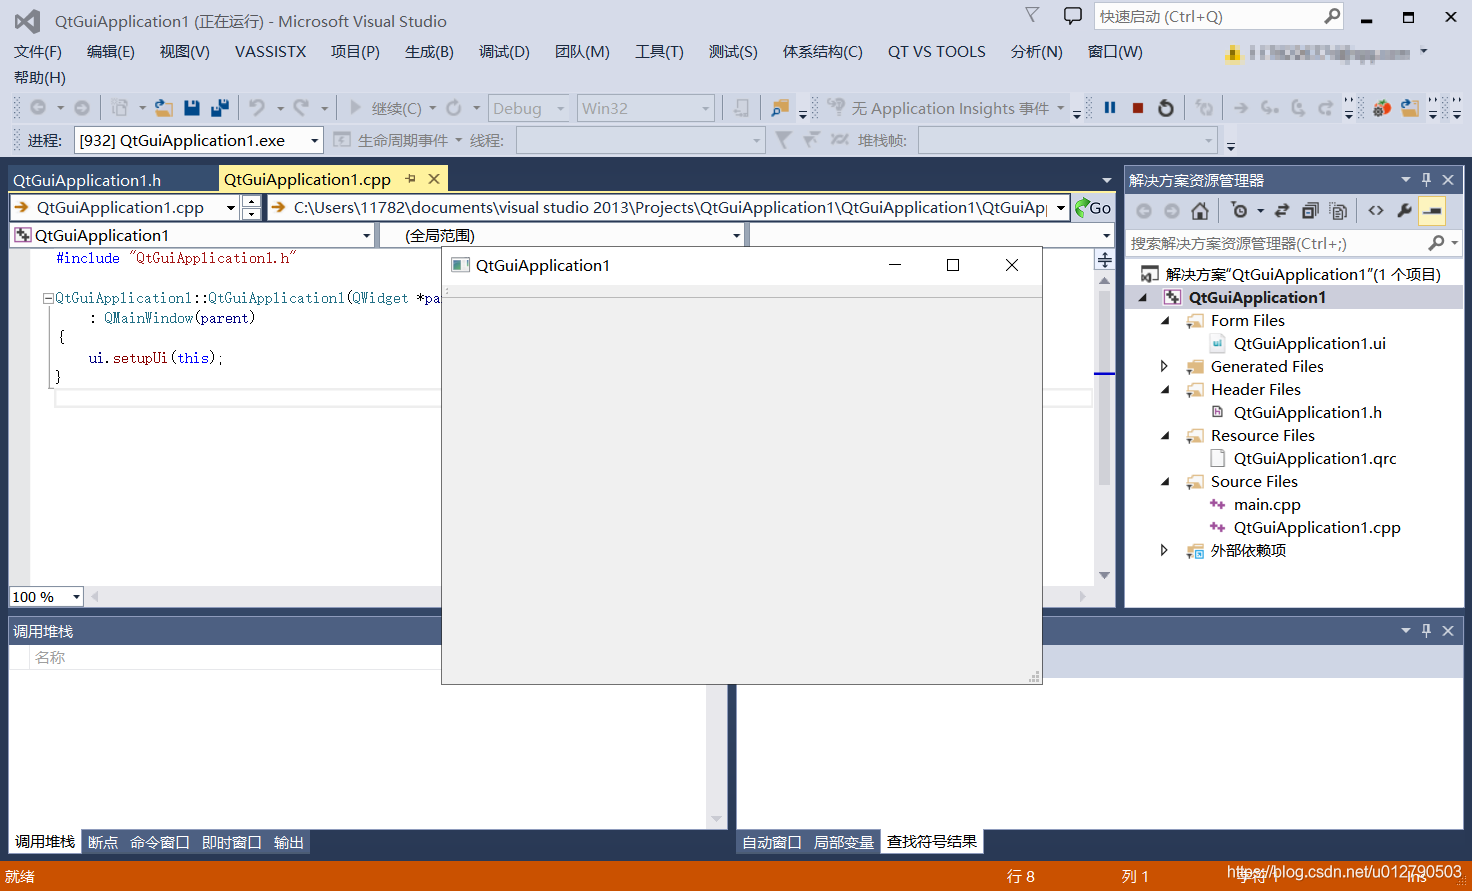This screenshot has height=891, width=1472.
Task: Open Properties with the wrench icon
Action: pyautogui.click(x=1404, y=210)
